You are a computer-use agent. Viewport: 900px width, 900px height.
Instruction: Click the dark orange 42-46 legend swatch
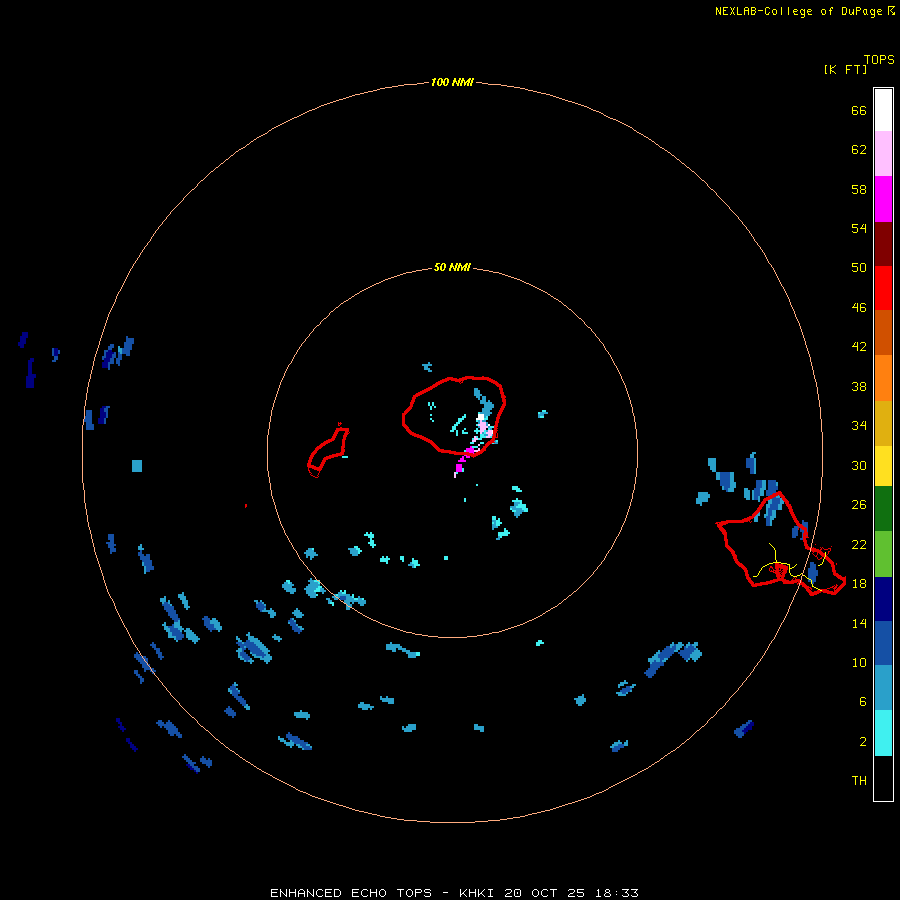[x=883, y=333]
